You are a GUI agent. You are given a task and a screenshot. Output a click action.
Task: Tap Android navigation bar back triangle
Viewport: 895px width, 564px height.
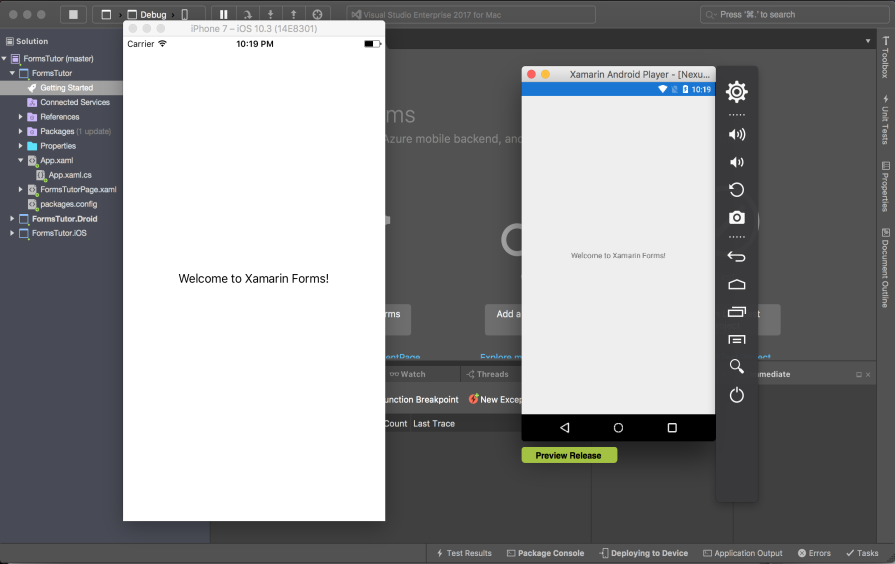565,428
